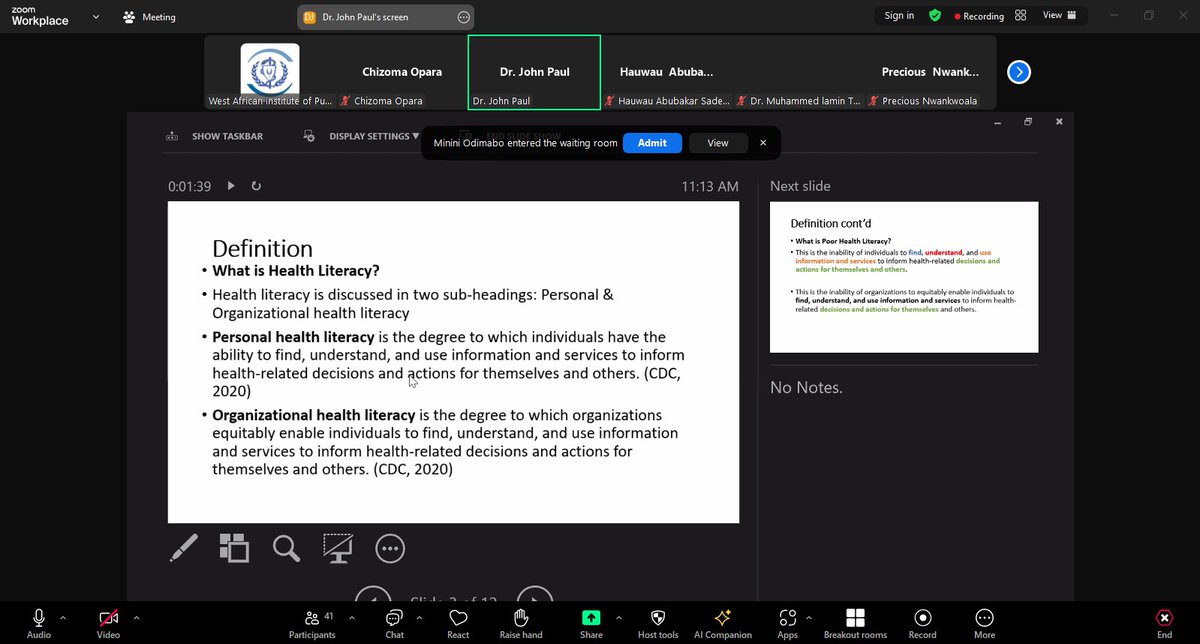Viewport: 1200px width, 644px height.
Task: Select Dr. John Paul video tile
Action: (x=534, y=72)
